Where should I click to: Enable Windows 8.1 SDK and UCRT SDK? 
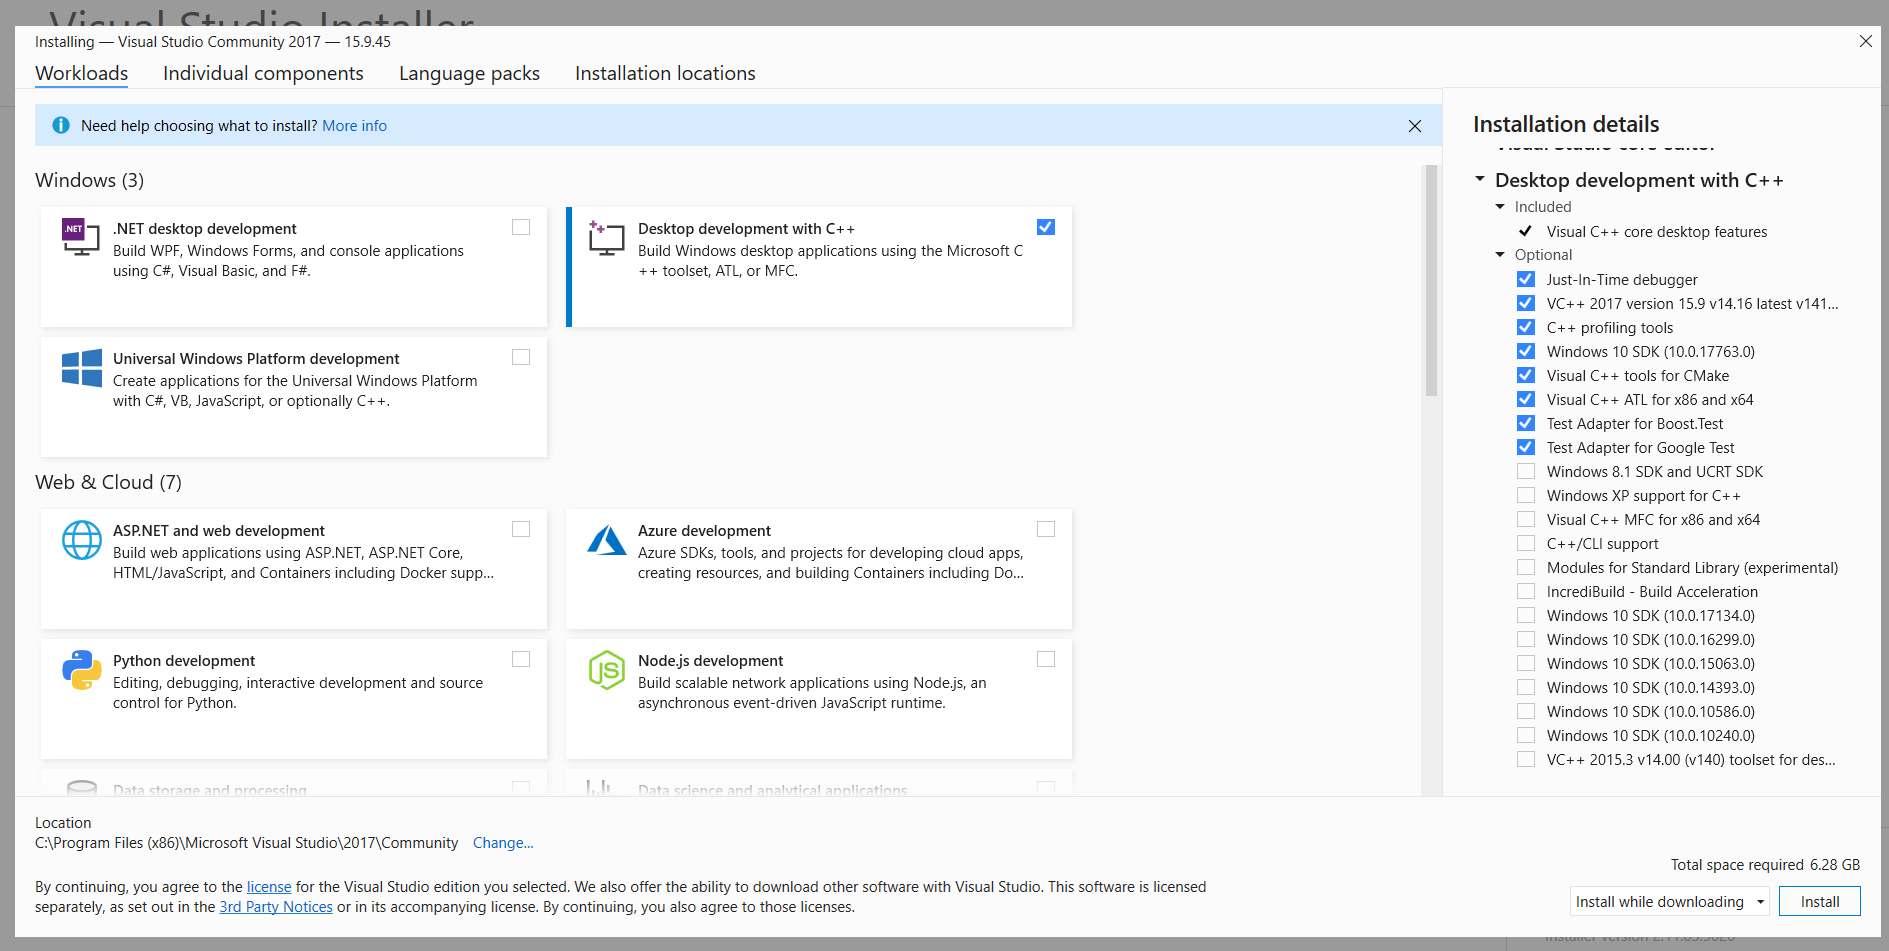(1526, 471)
